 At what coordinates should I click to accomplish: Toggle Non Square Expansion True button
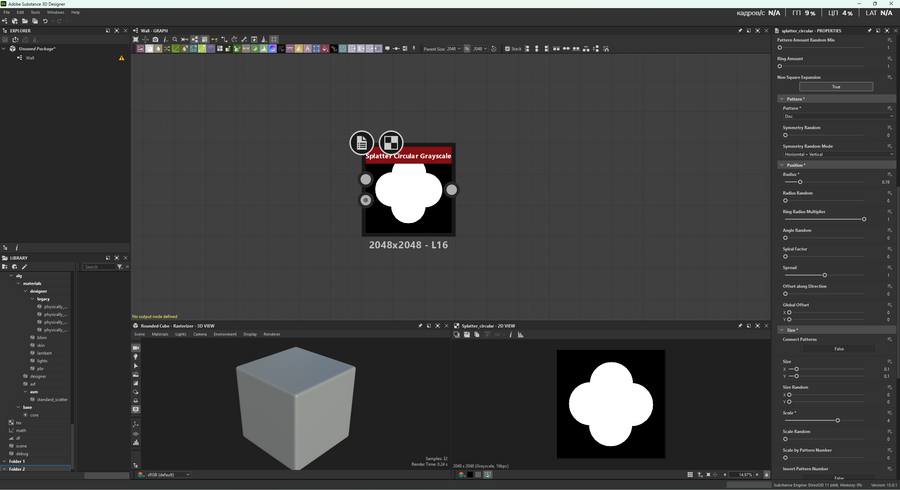pos(836,87)
